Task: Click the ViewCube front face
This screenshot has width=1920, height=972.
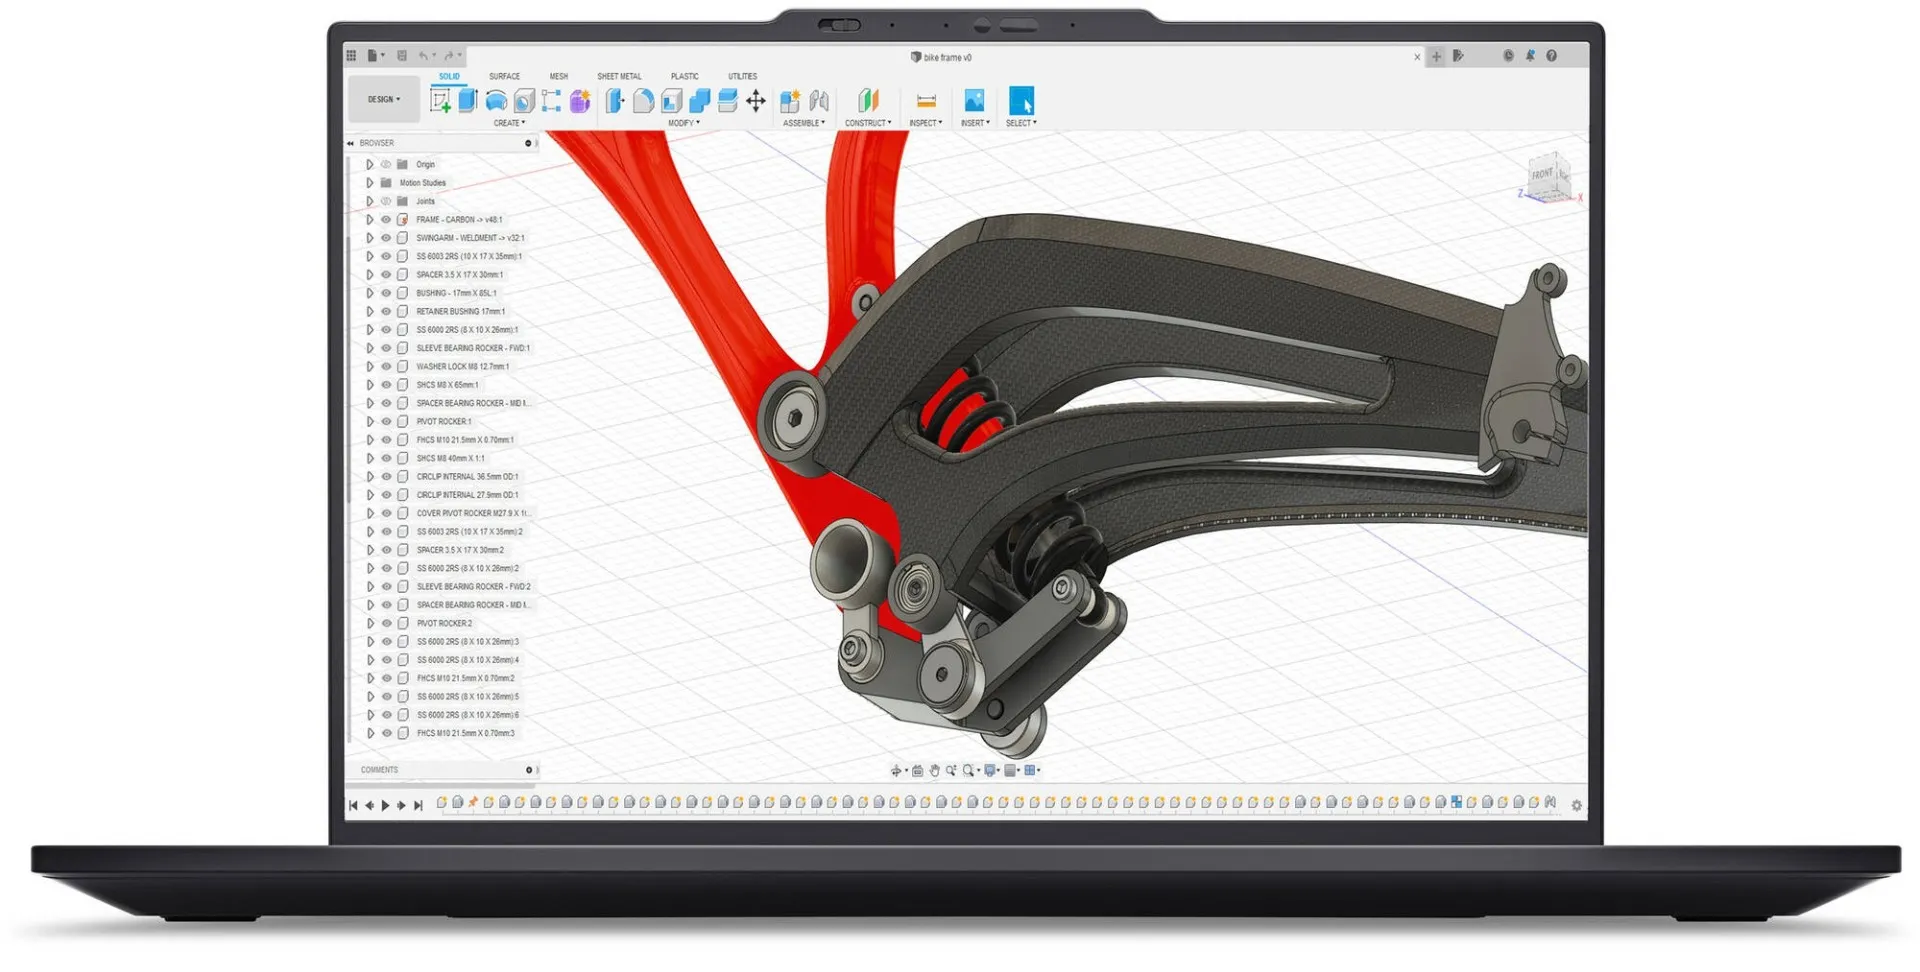Action: (x=1543, y=175)
